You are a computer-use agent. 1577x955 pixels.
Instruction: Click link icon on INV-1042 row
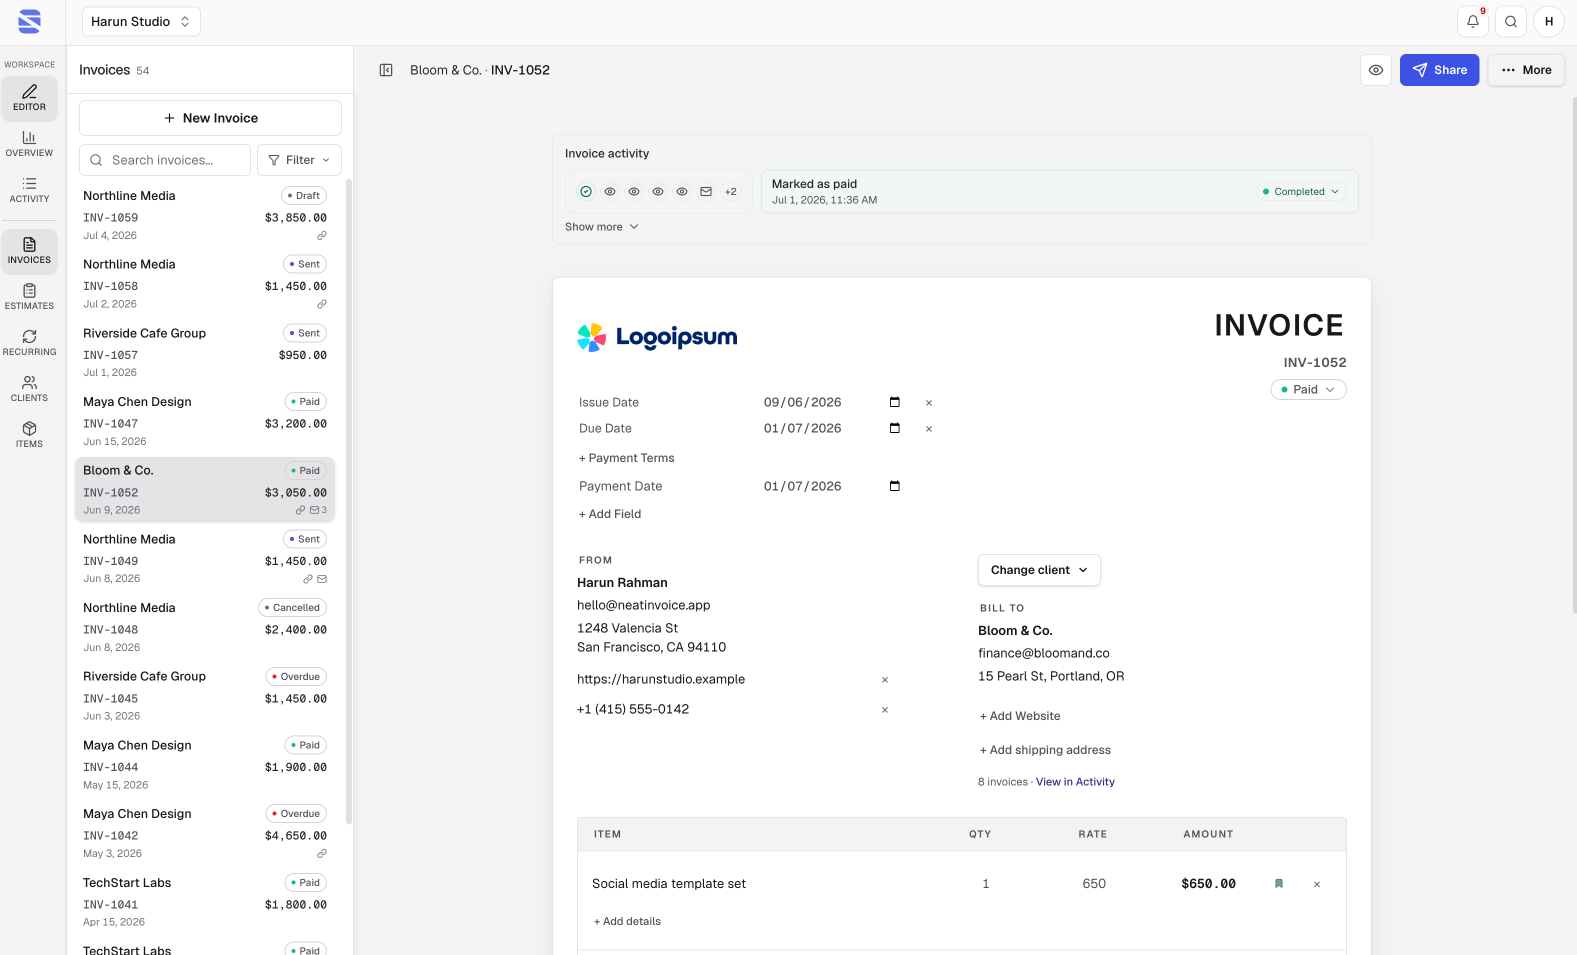pos(322,854)
